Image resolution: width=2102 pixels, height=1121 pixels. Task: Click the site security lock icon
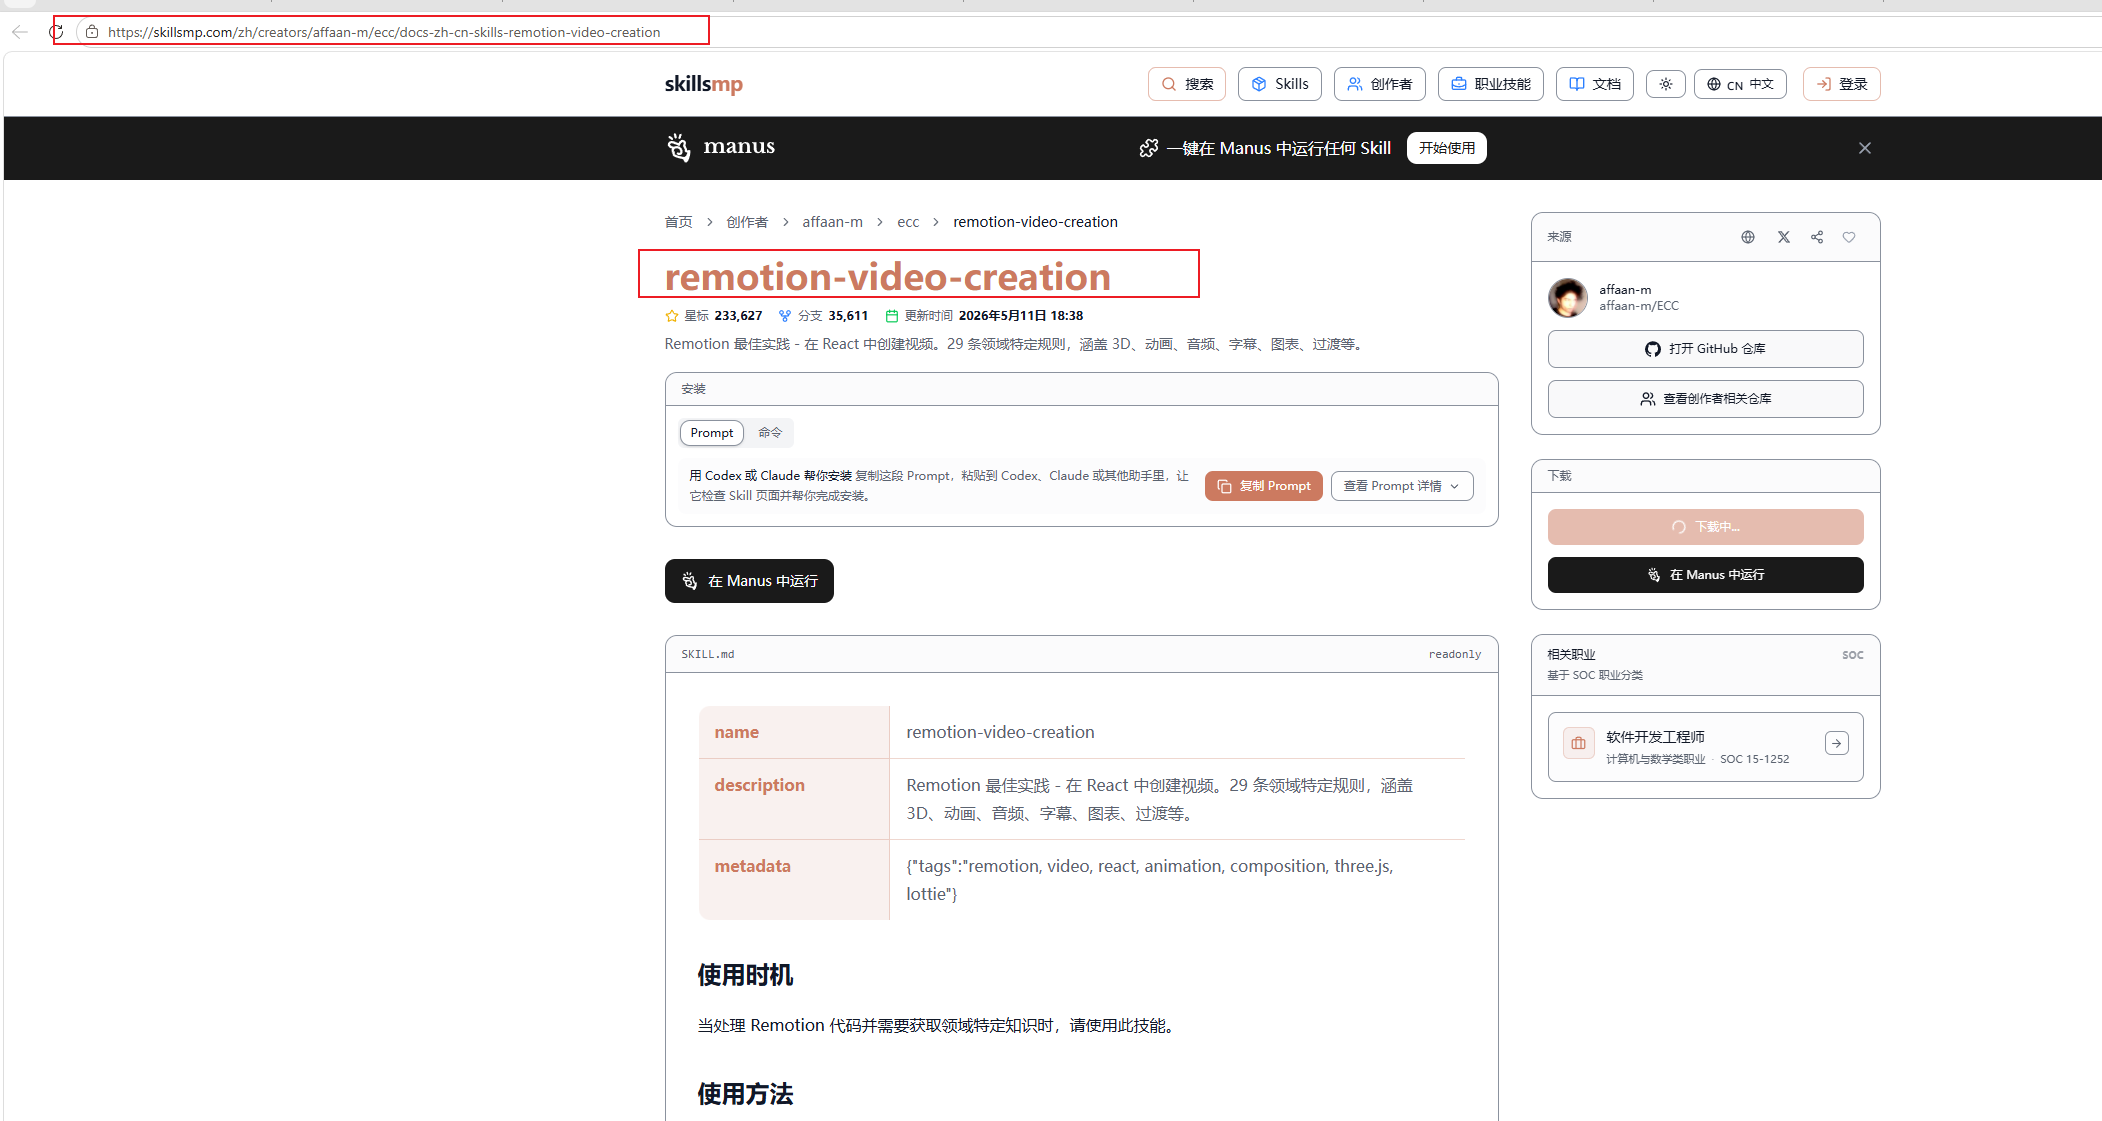[x=92, y=32]
